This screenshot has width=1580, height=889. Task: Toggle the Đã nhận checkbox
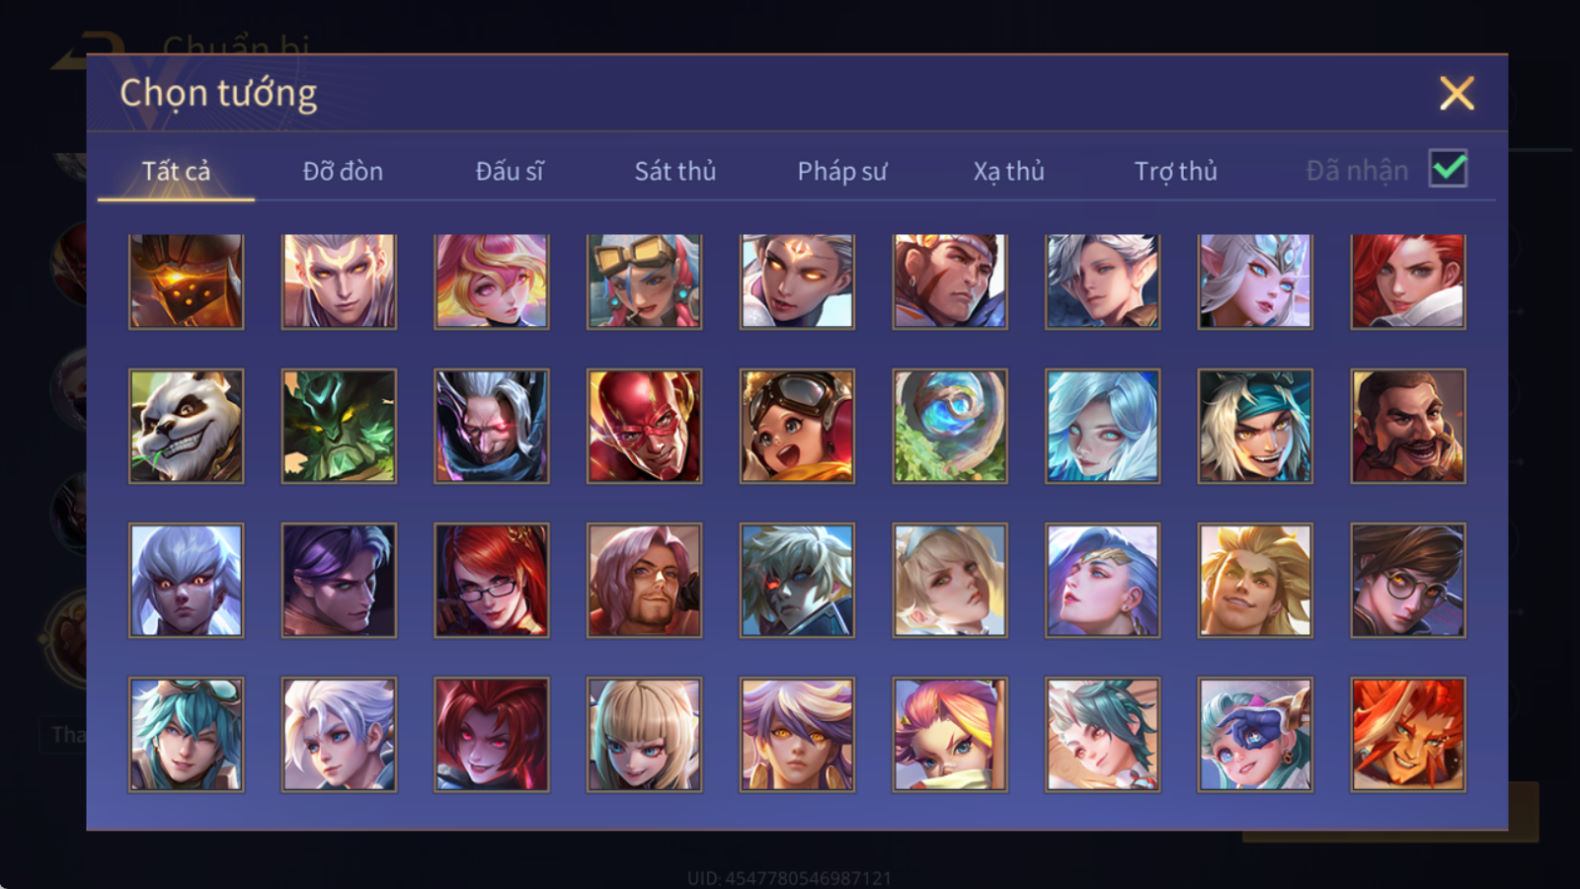pos(1448,169)
